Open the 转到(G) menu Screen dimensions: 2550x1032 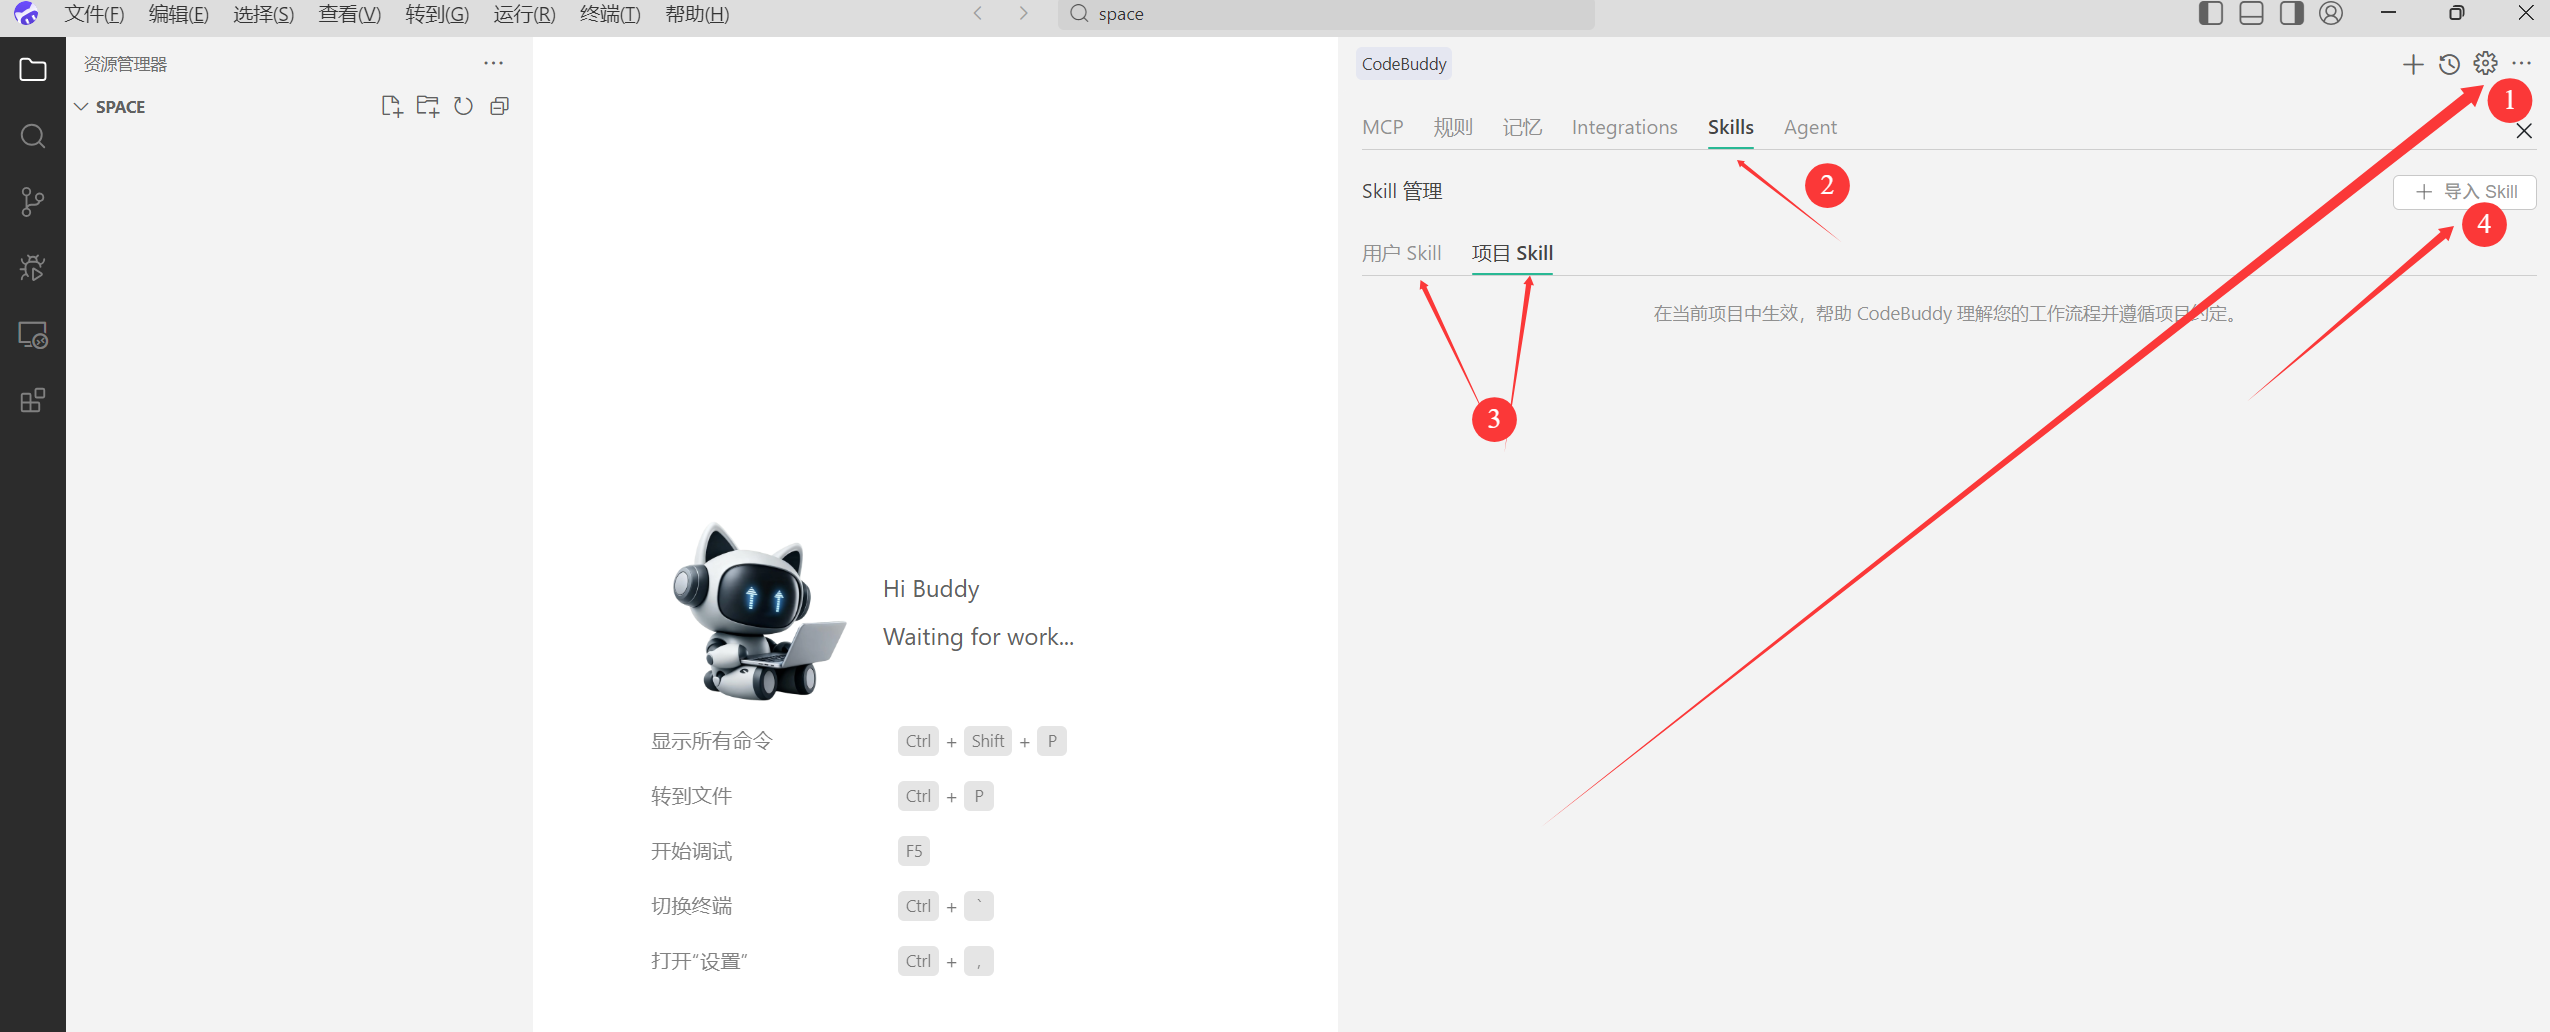click(x=437, y=14)
